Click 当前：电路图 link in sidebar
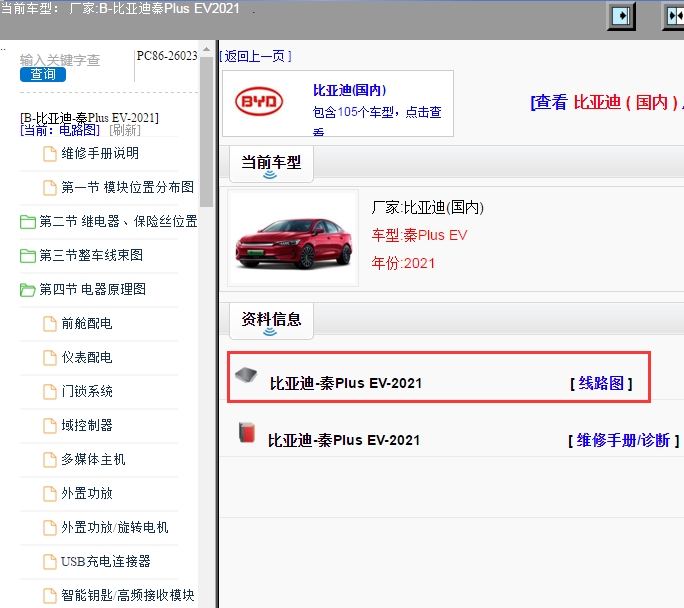The image size is (684, 608). pos(60,130)
